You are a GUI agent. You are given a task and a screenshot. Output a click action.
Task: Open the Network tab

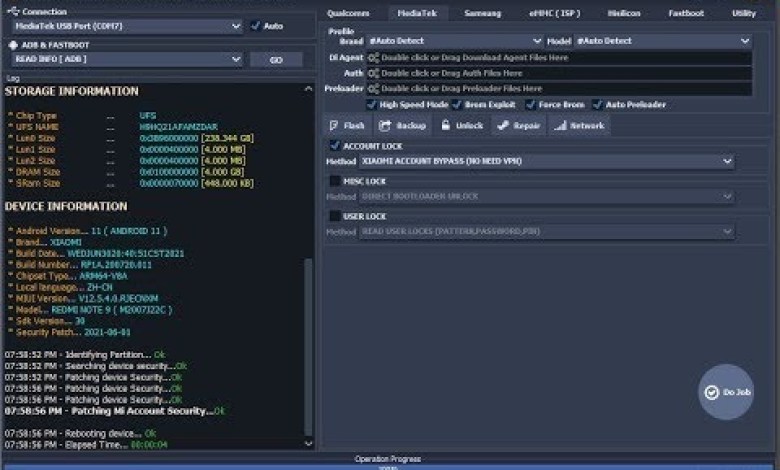[x=580, y=126]
